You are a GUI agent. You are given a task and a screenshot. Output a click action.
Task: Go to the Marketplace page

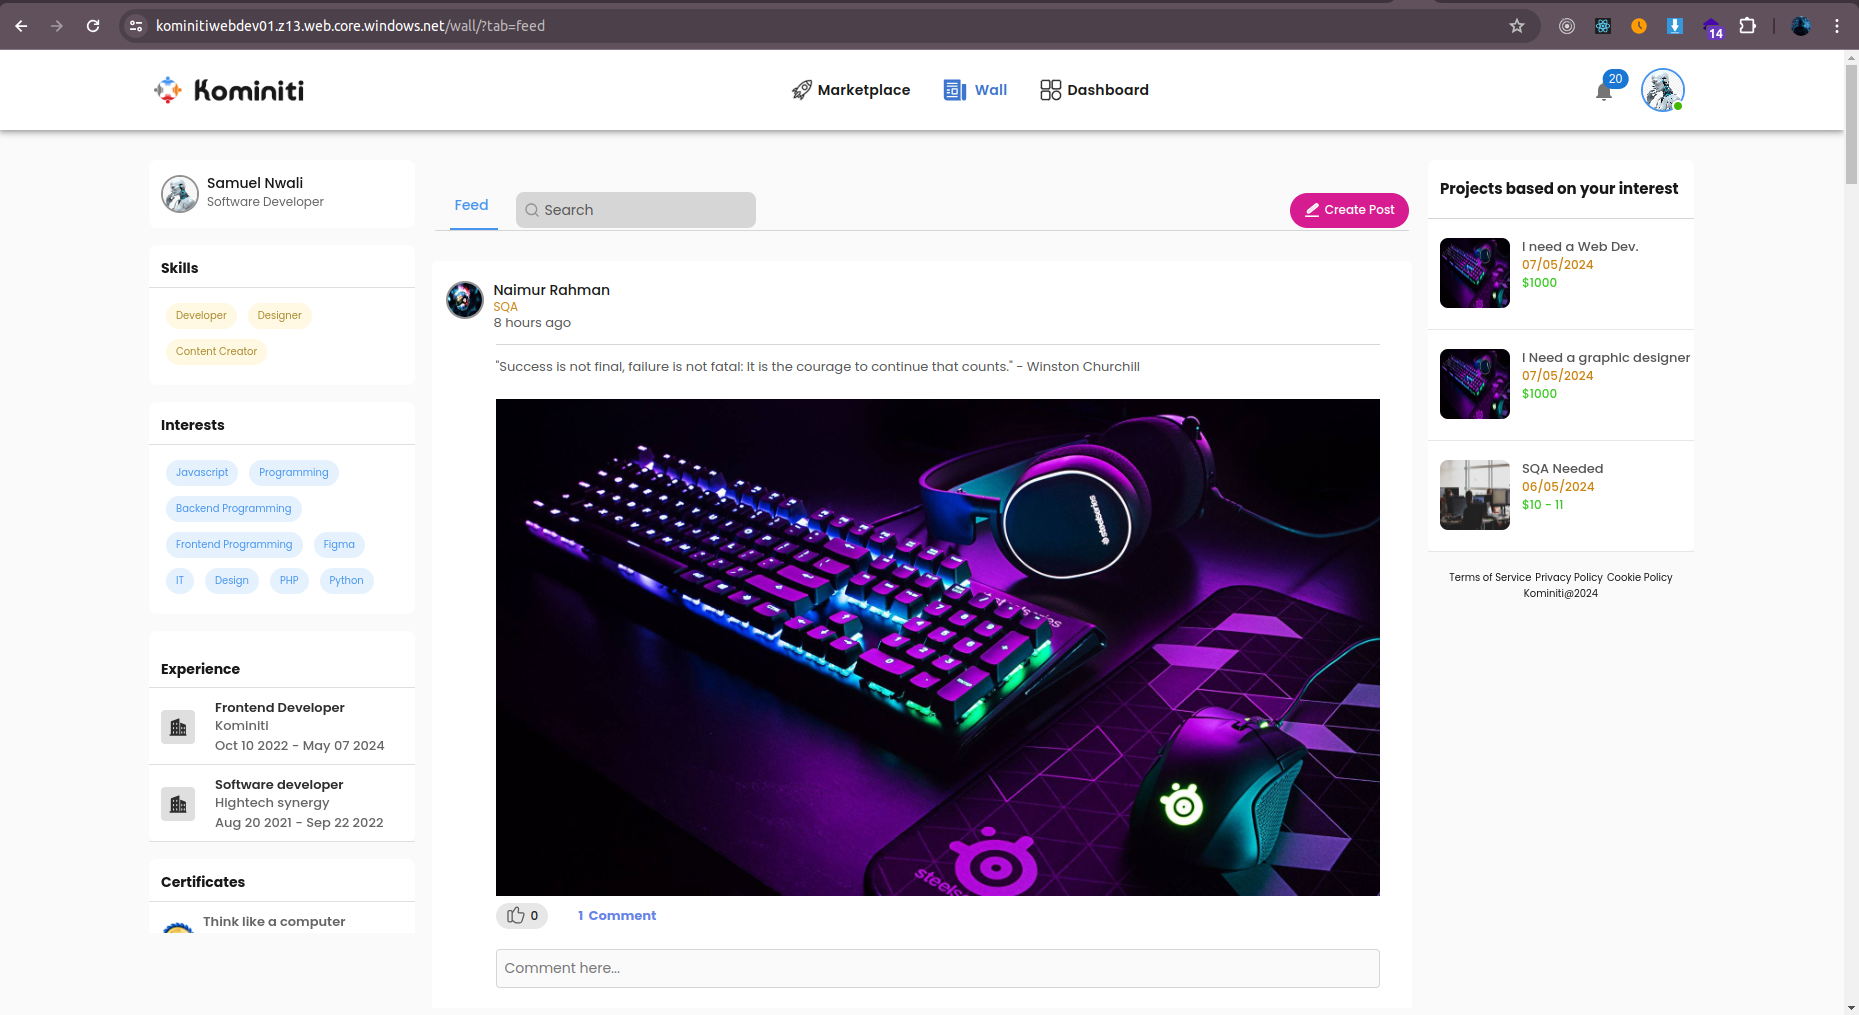pos(851,90)
